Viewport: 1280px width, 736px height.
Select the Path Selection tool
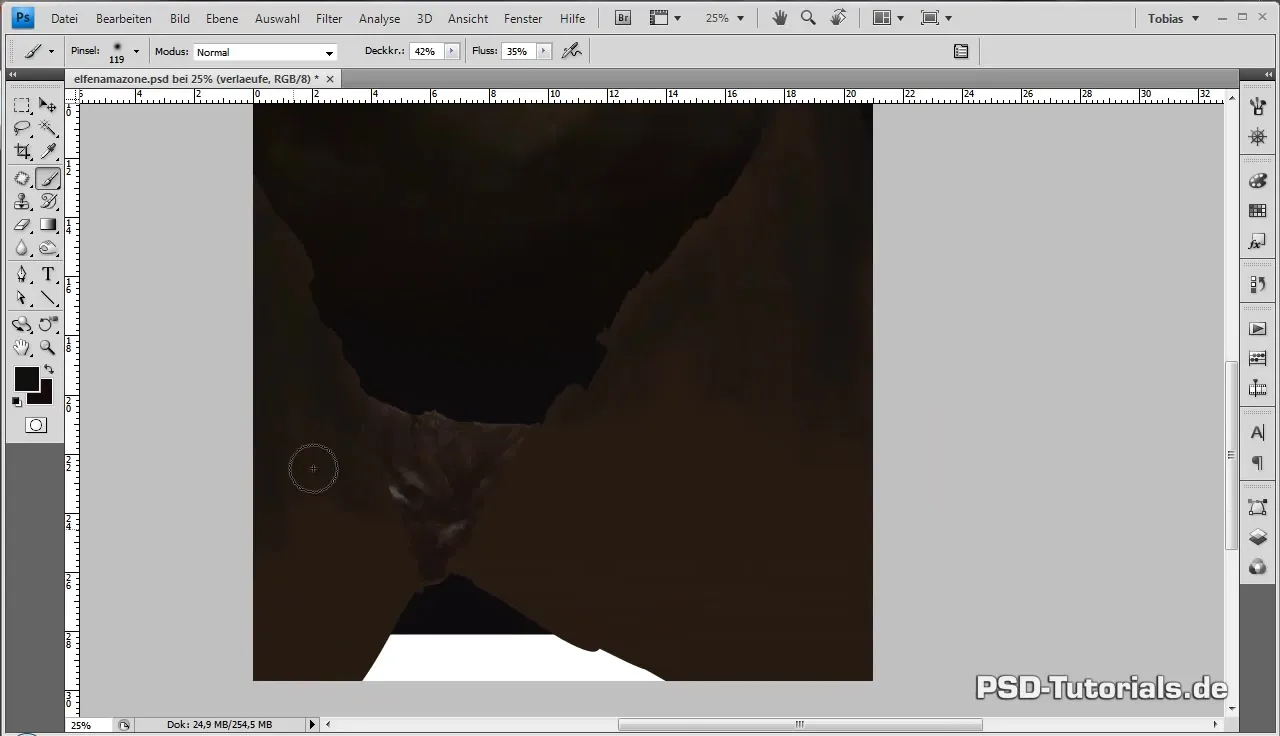tap(22, 298)
